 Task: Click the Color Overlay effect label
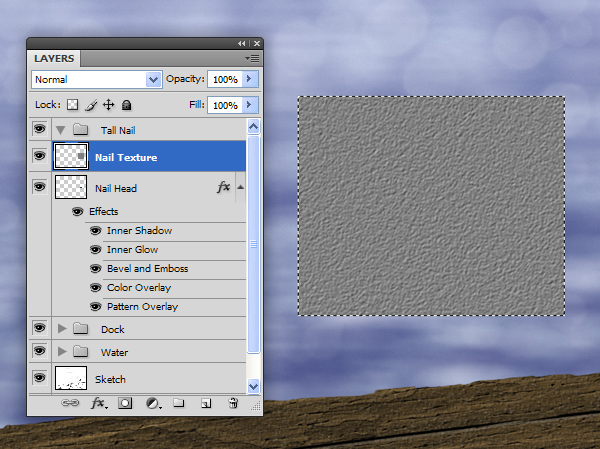[139, 288]
